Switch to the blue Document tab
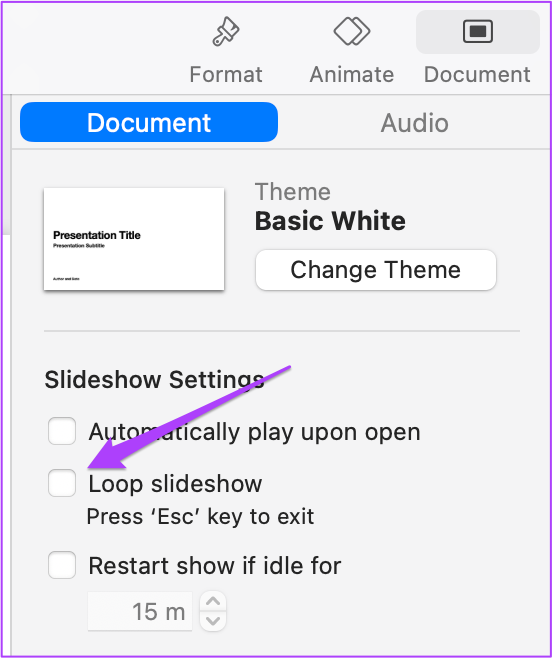The image size is (552, 658). point(149,122)
